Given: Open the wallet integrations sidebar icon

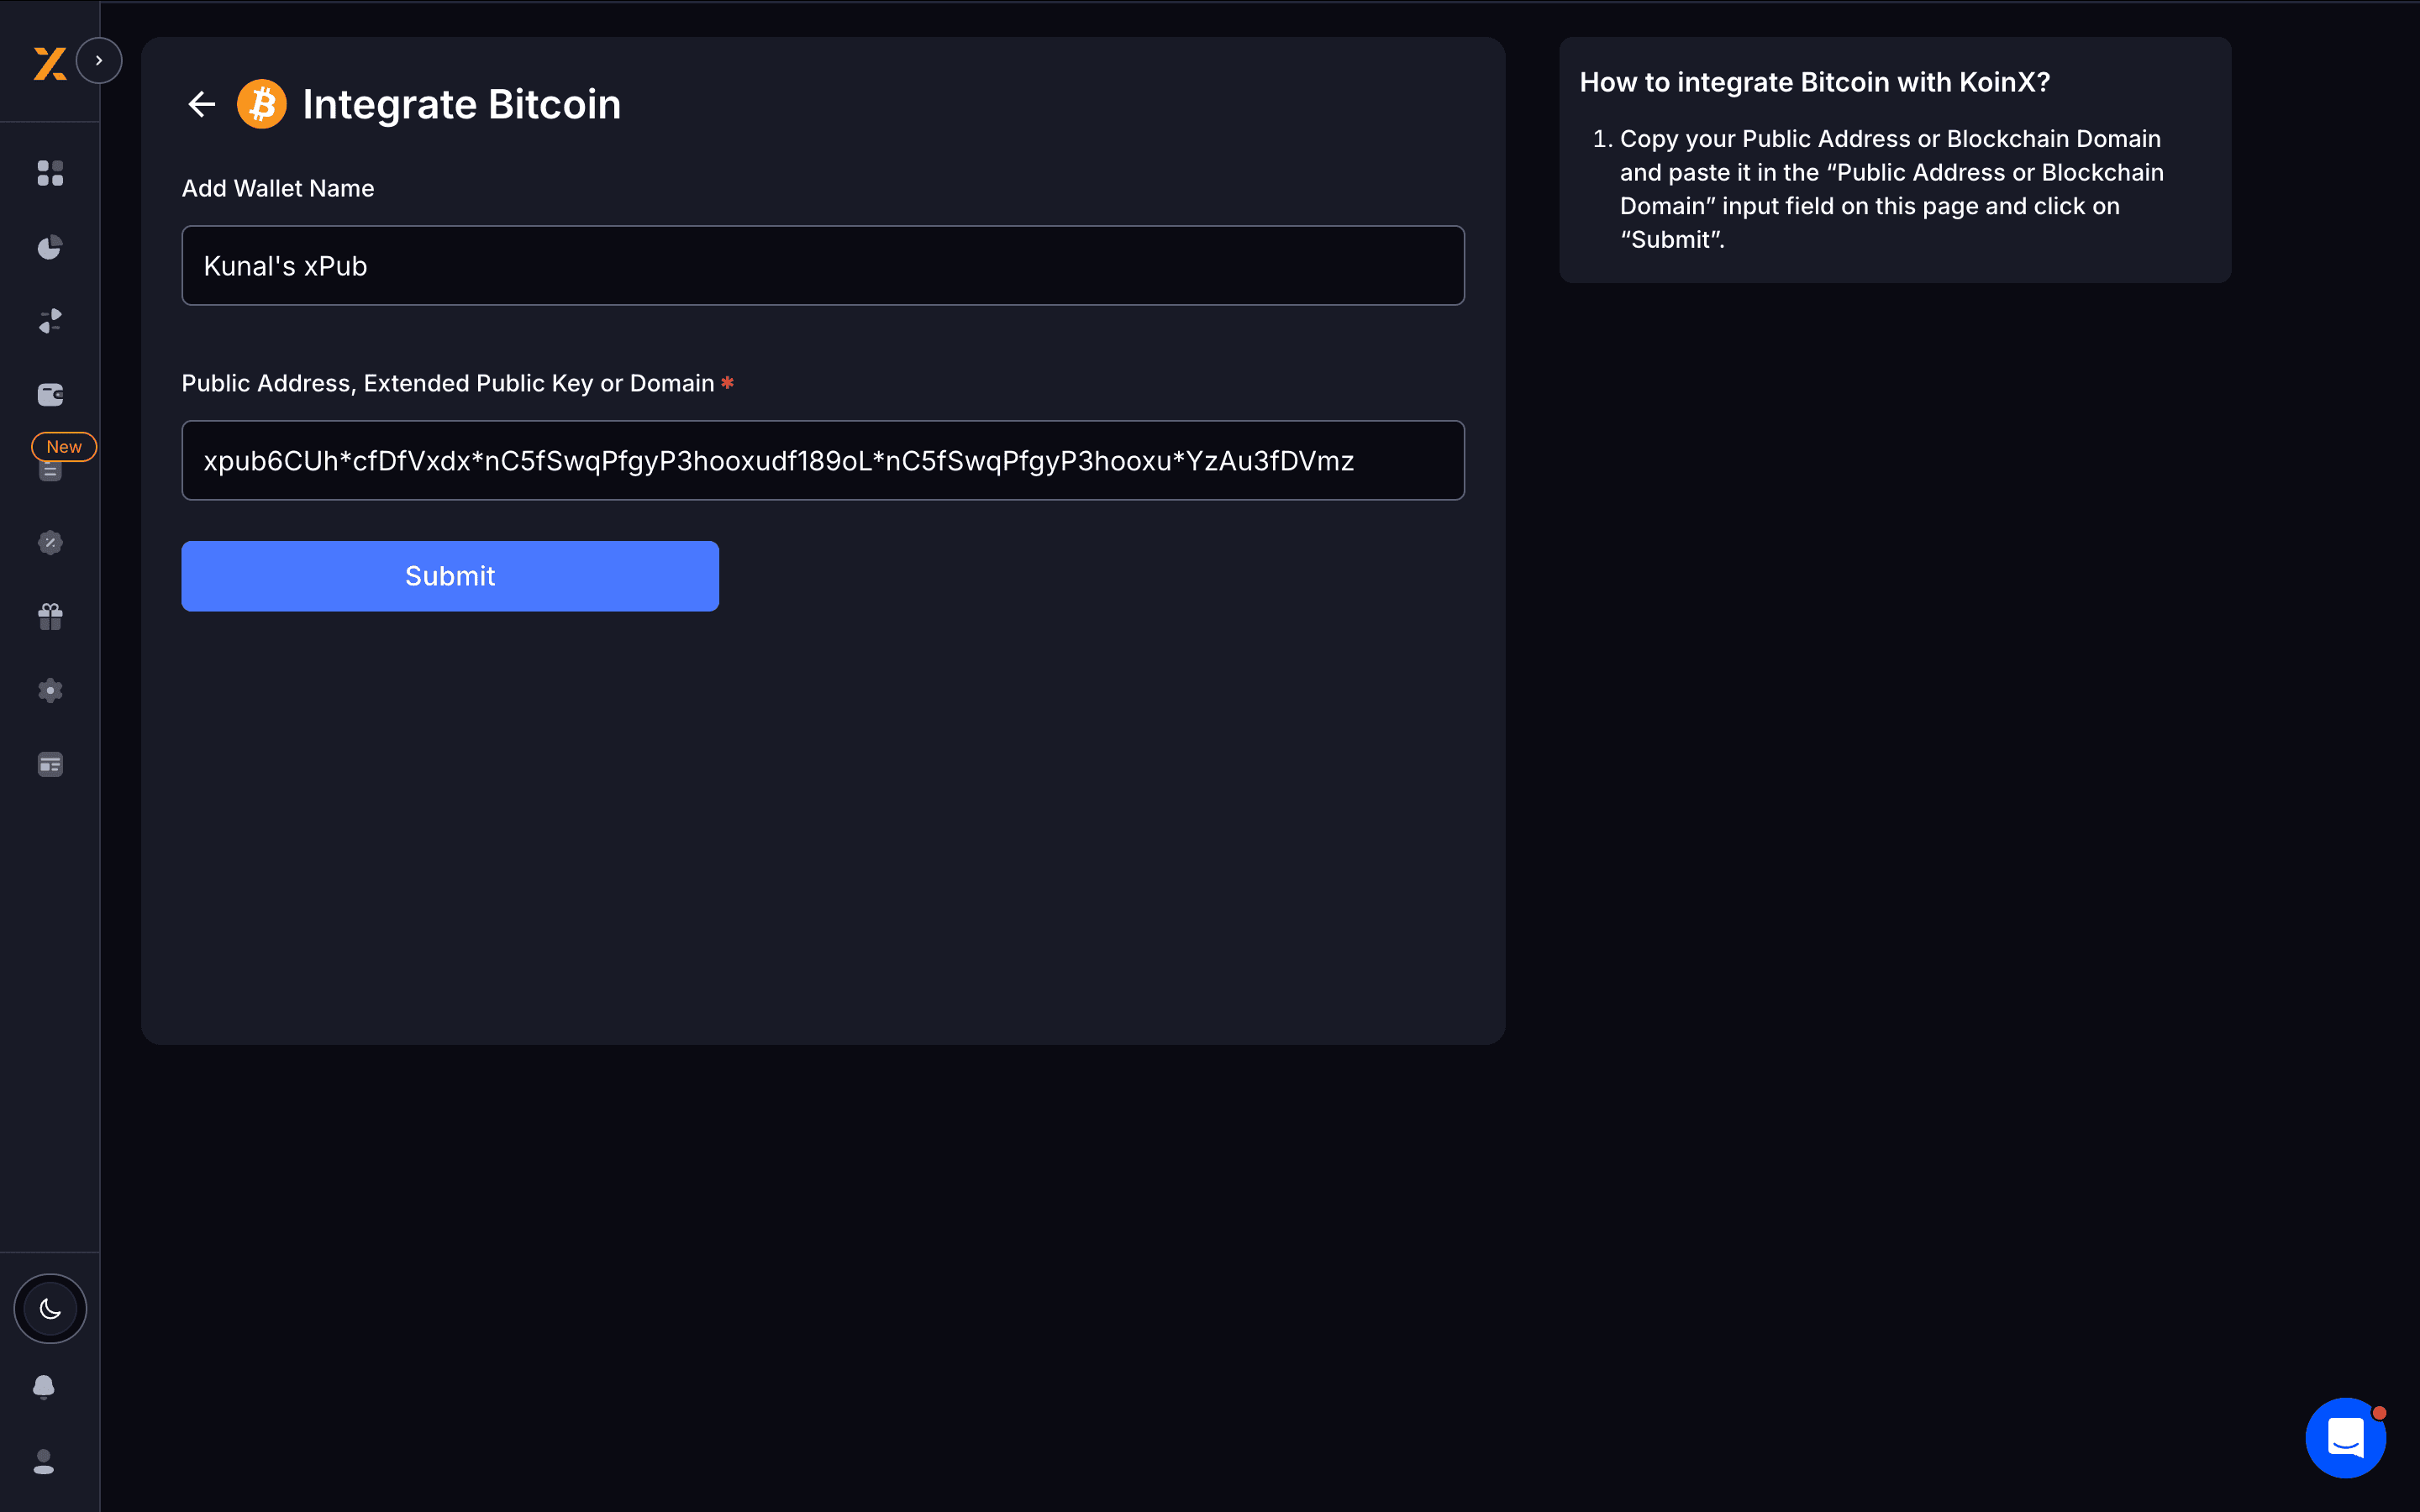Looking at the screenshot, I should [x=50, y=395].
